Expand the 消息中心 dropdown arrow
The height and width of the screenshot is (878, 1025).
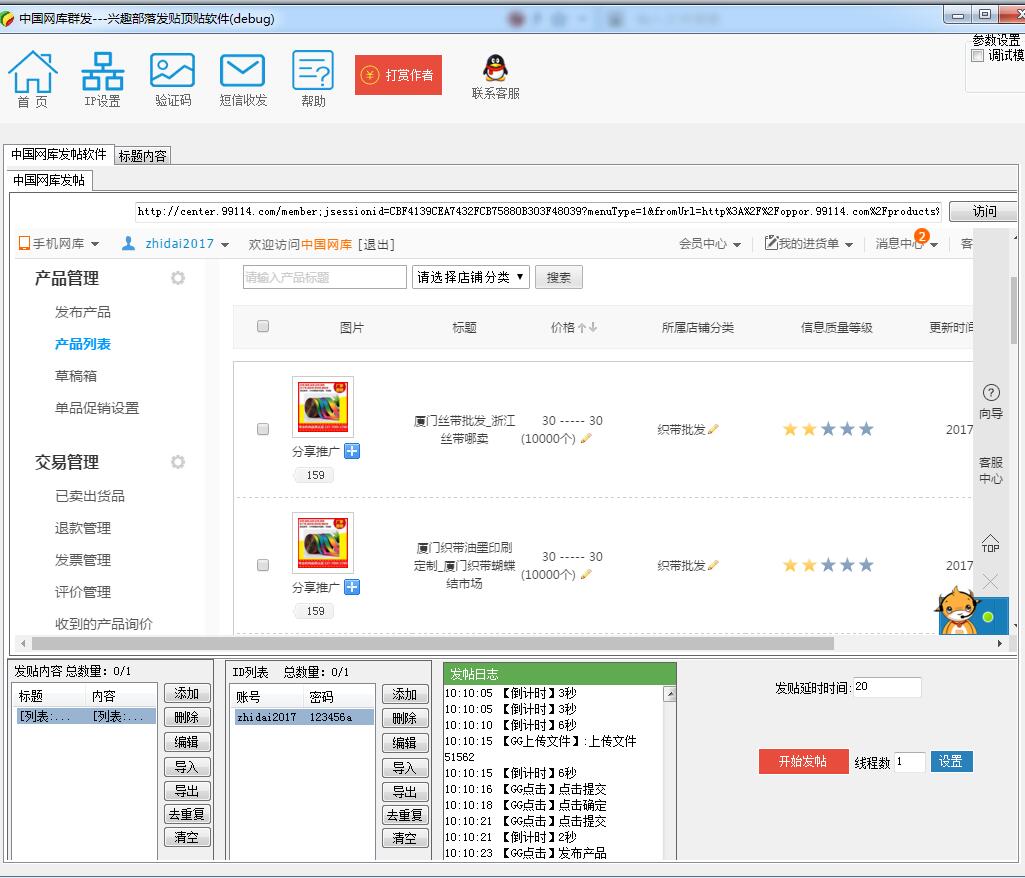(934, 245)
